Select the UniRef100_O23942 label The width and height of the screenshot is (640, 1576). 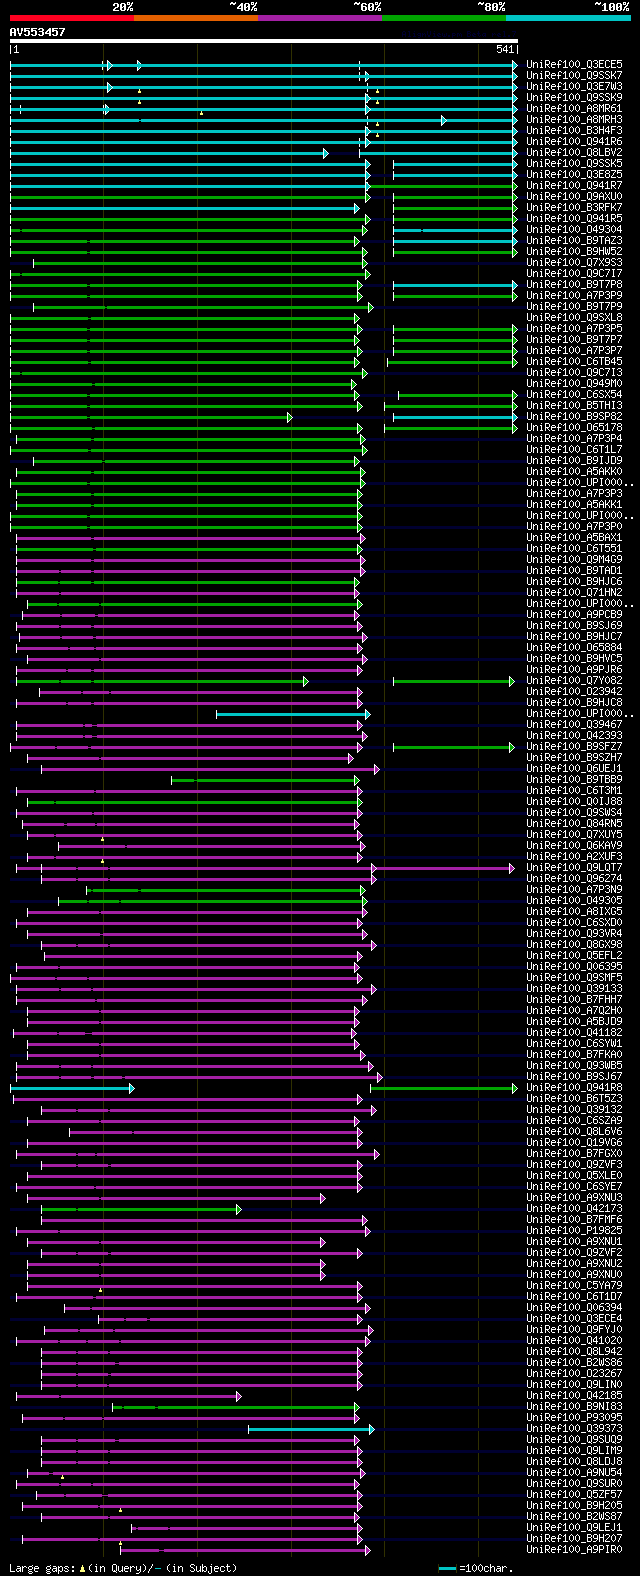[x=574, y=692]
